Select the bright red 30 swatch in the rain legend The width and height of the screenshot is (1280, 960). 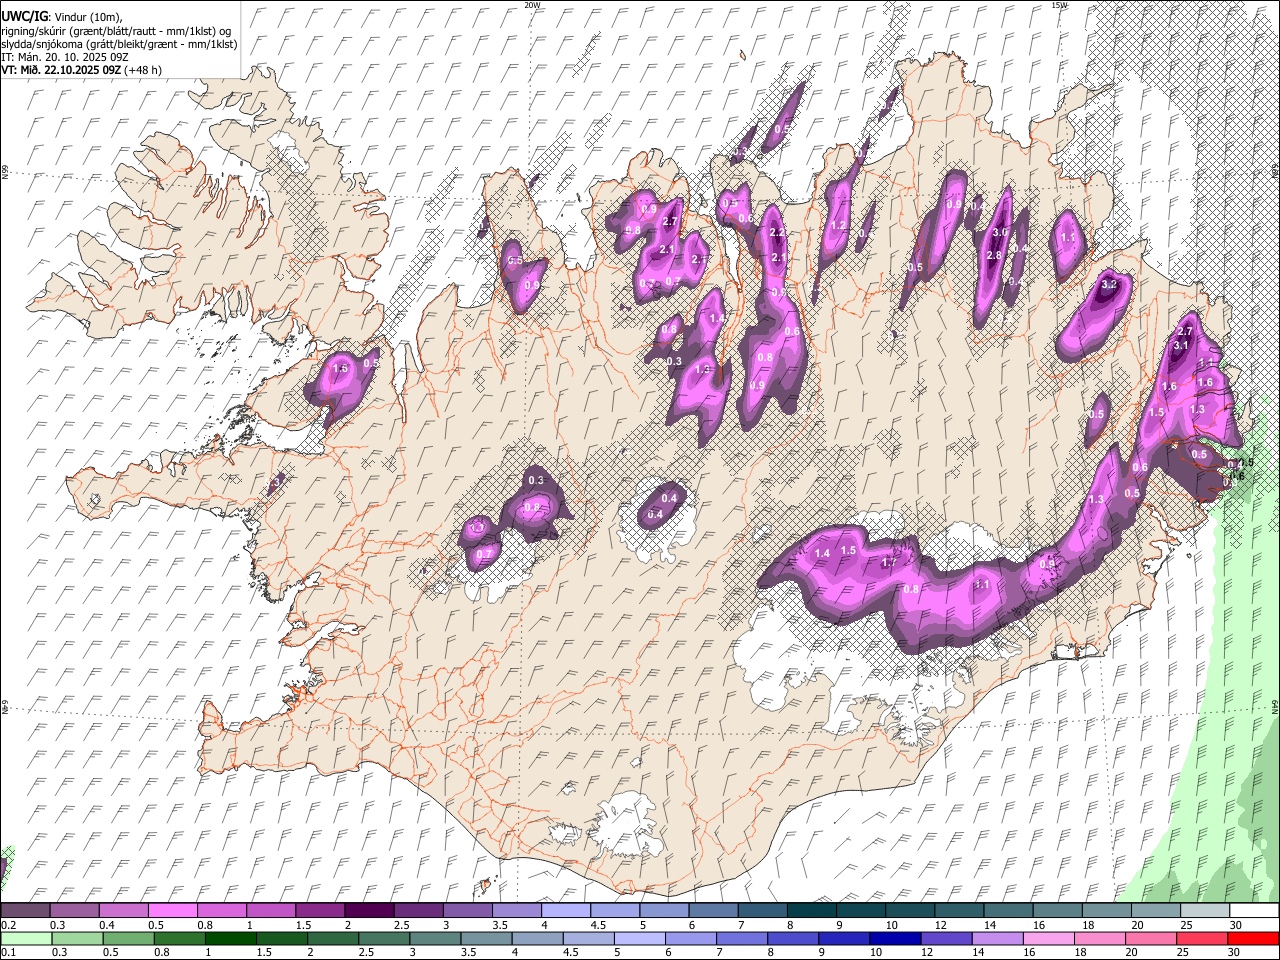[x=1253, y=938]
